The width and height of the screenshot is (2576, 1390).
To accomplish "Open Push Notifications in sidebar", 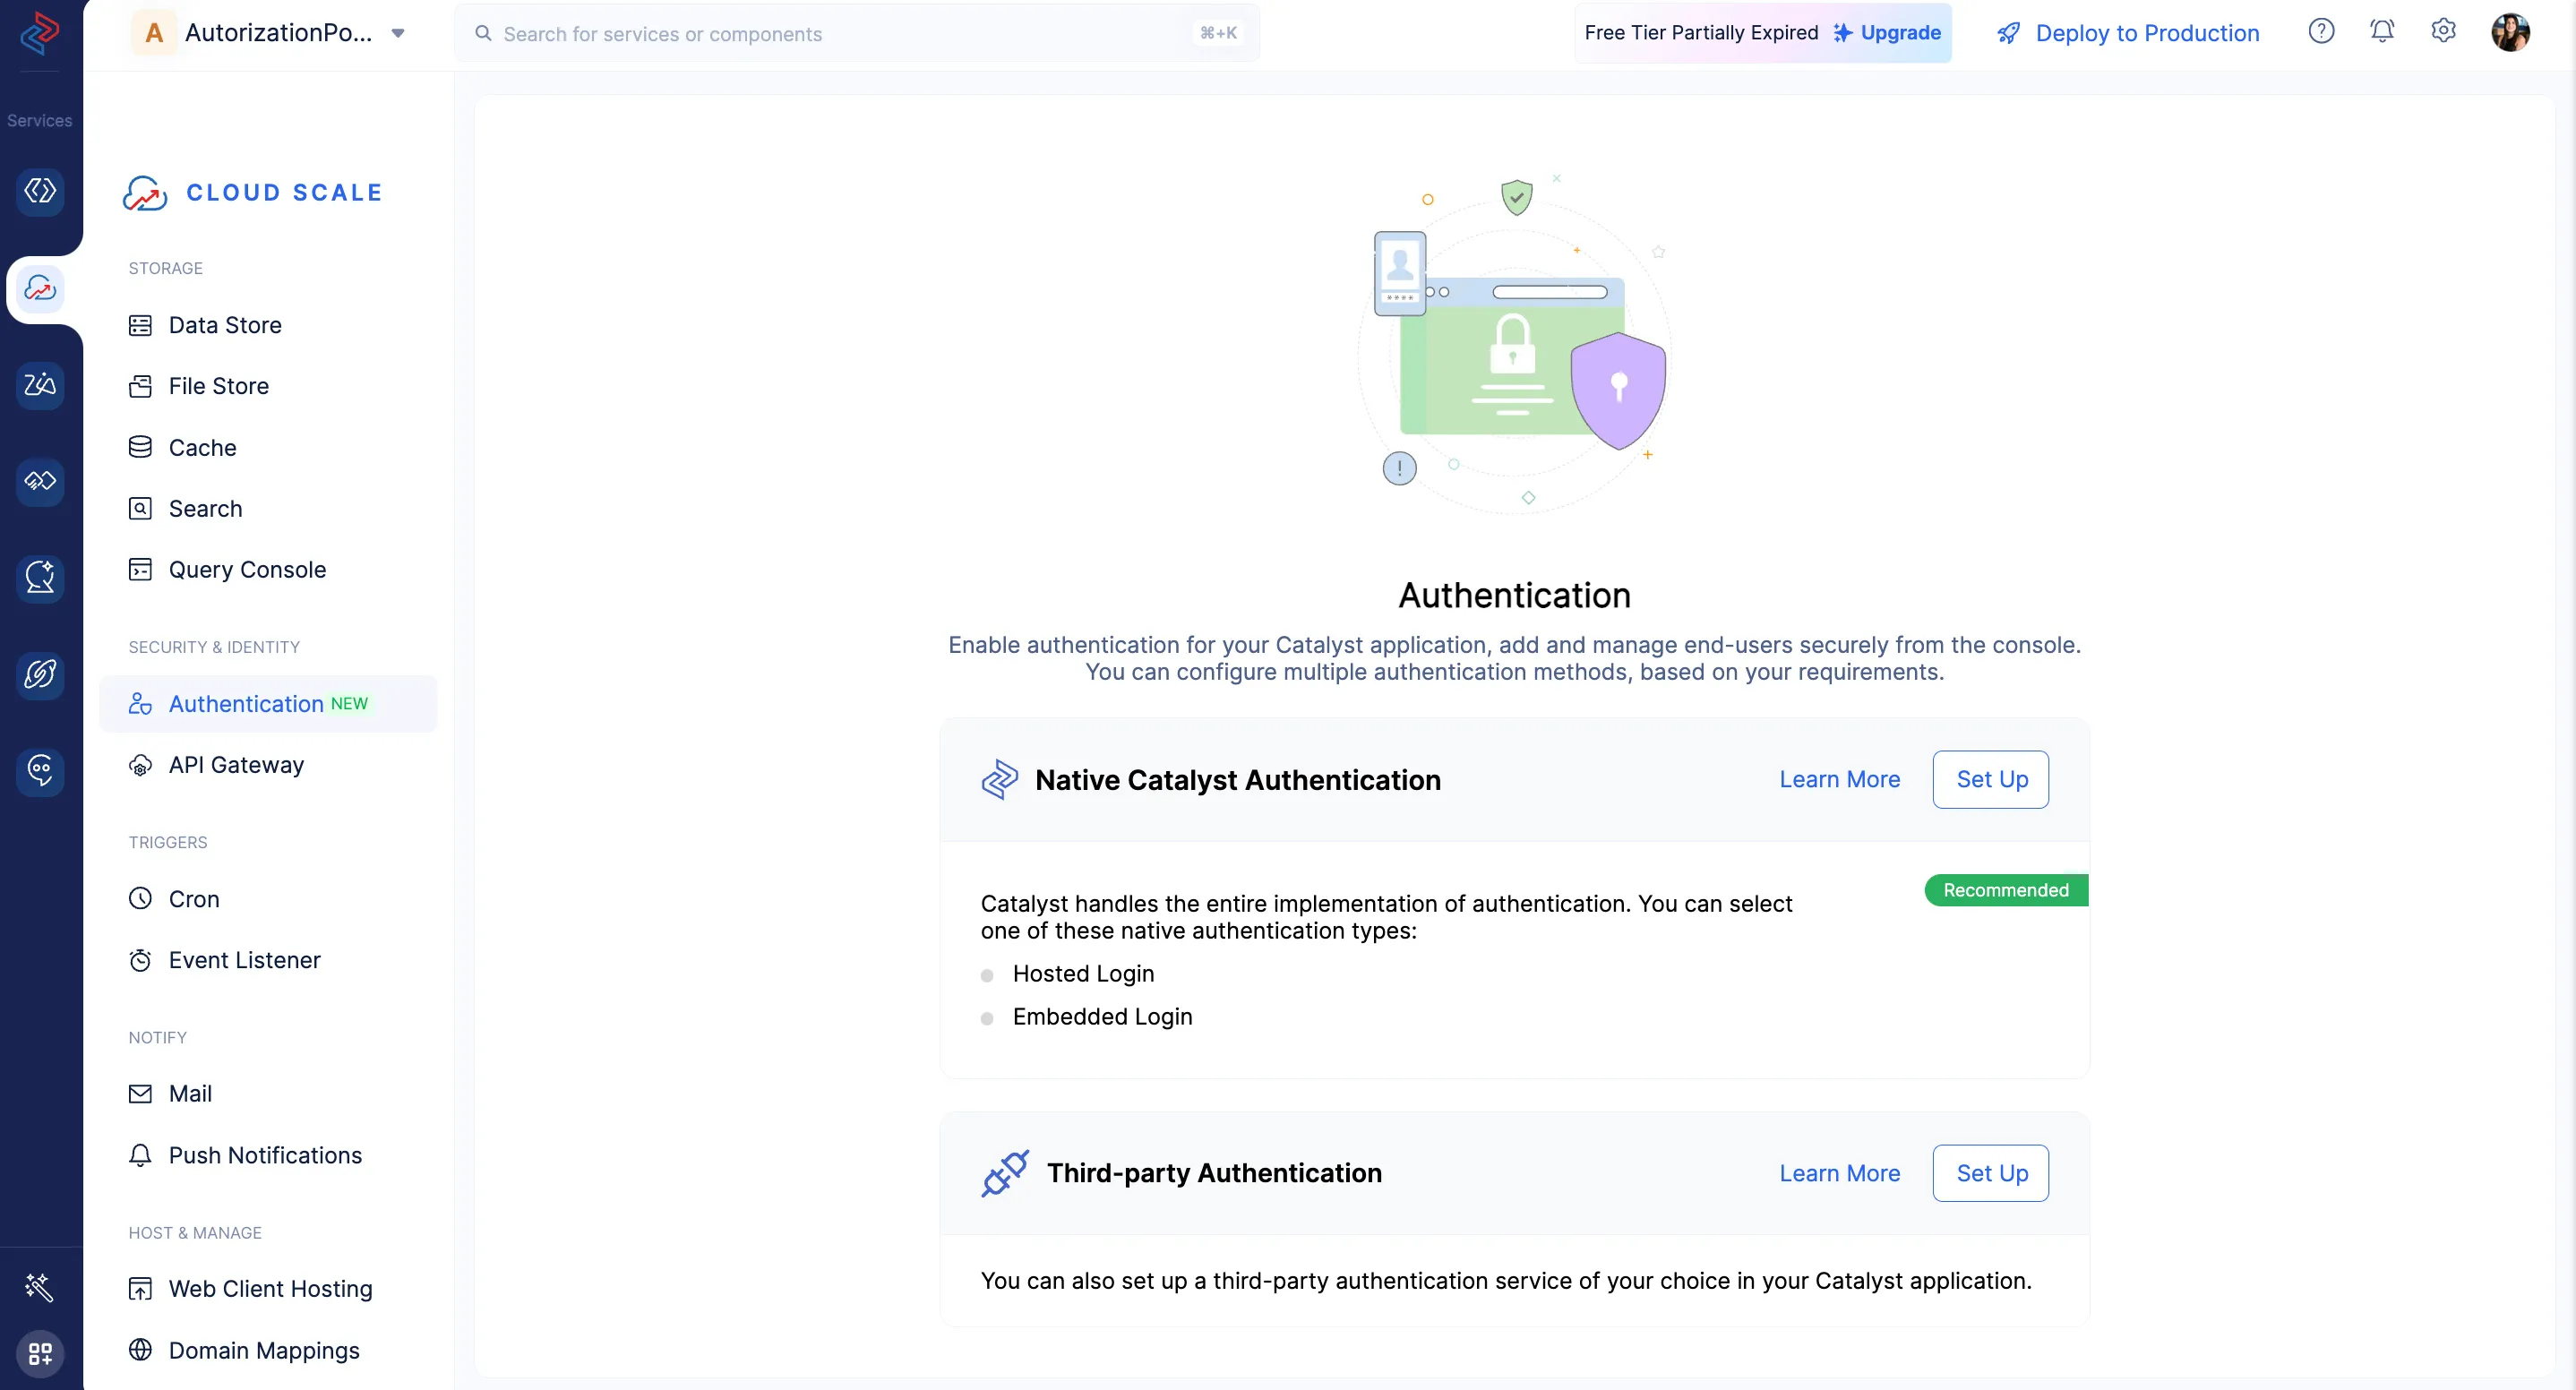I will point(265,1155).
